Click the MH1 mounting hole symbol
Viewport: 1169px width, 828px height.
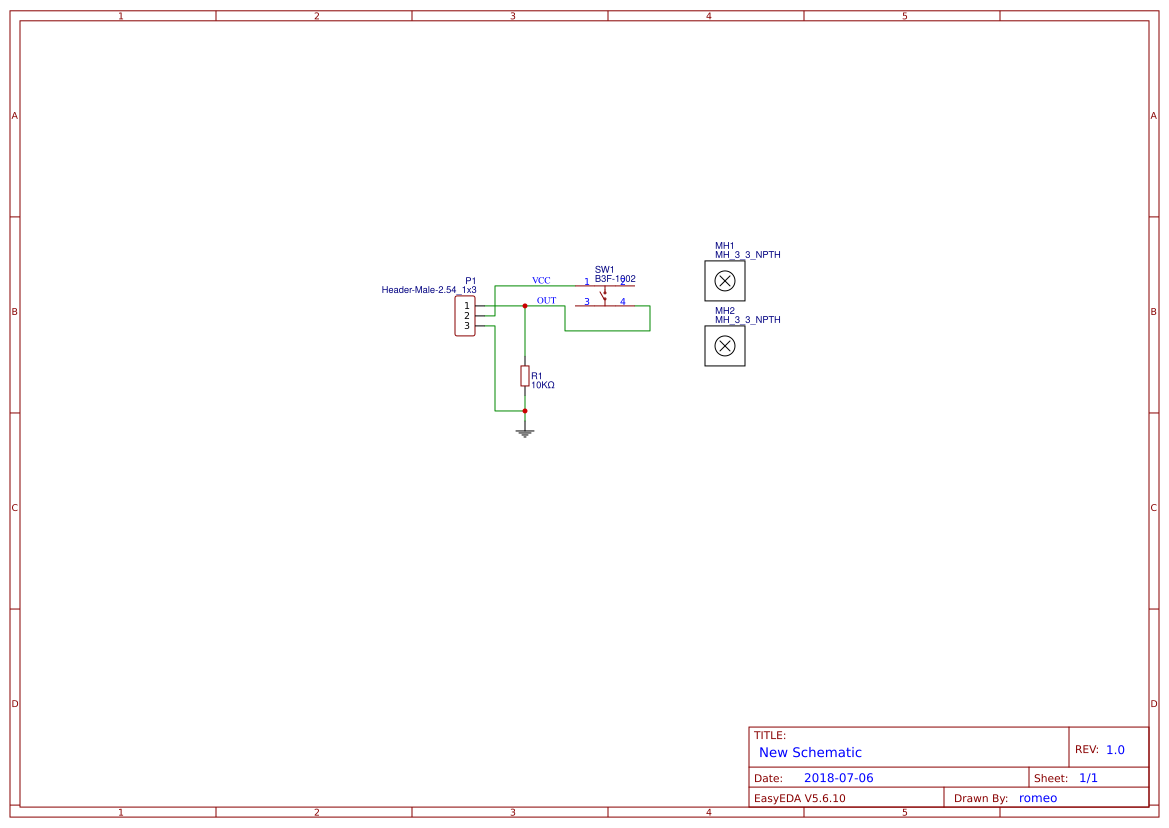(x=724, y=281)
